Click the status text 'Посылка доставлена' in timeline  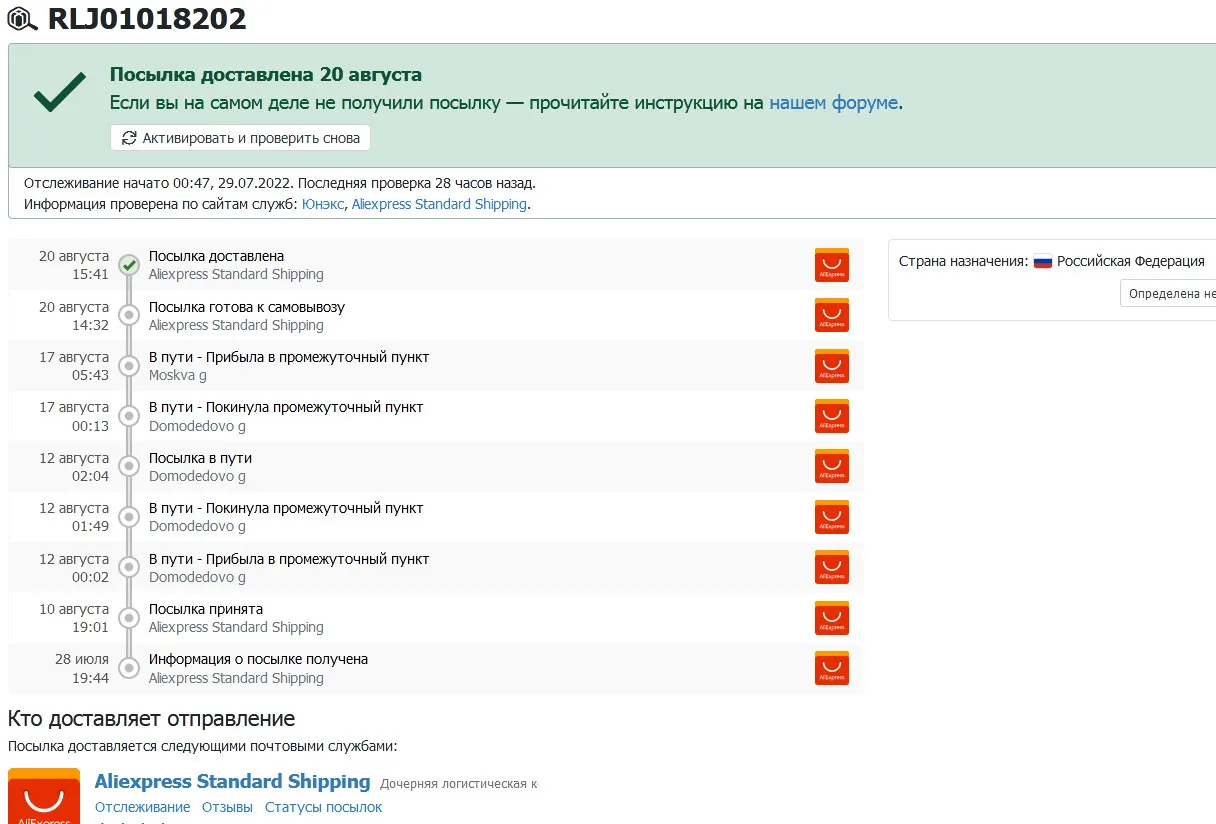(216, 256)
